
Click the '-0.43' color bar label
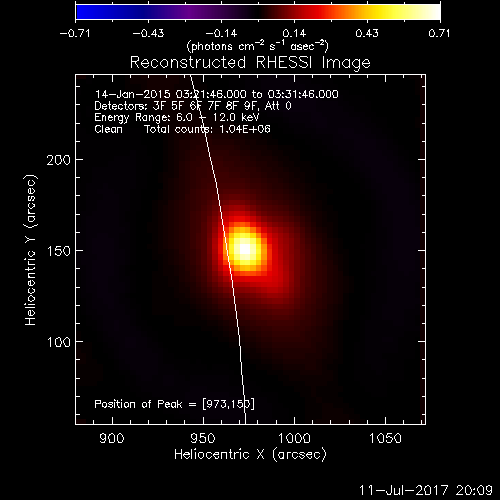pos(148,33)
